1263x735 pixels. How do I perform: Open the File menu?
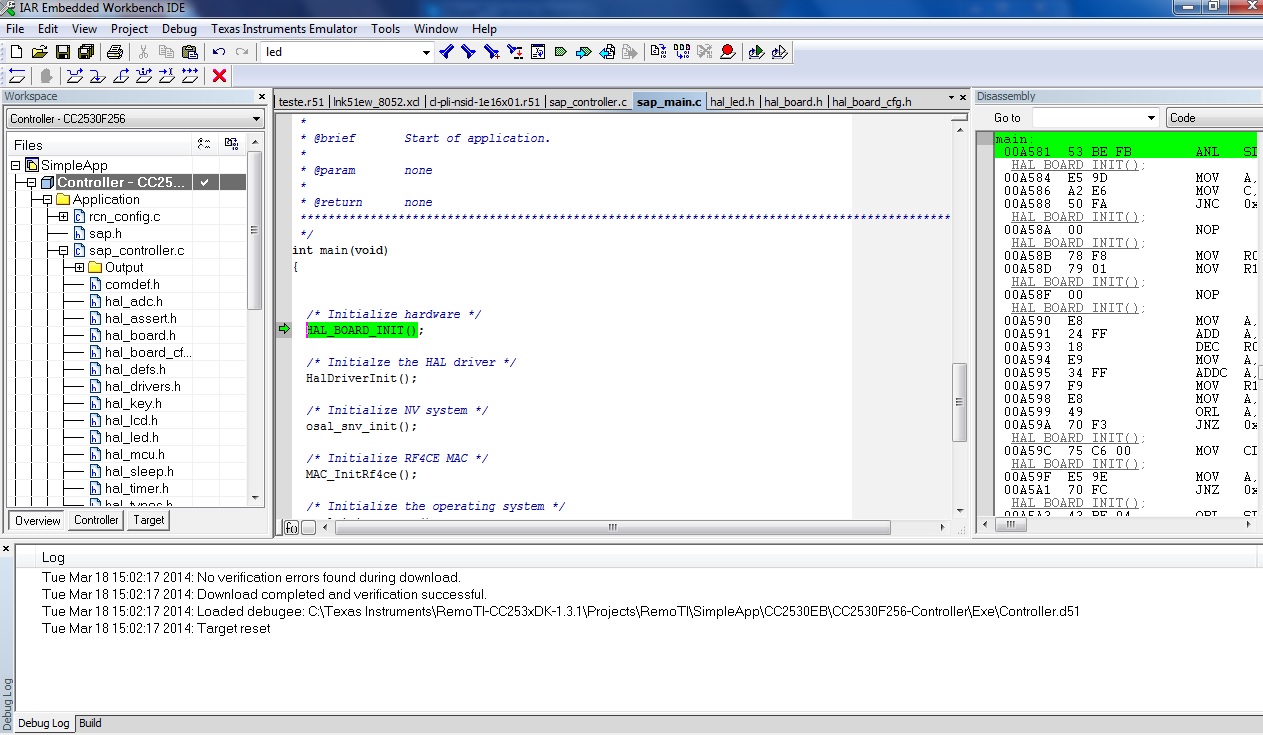click(15, 29)
